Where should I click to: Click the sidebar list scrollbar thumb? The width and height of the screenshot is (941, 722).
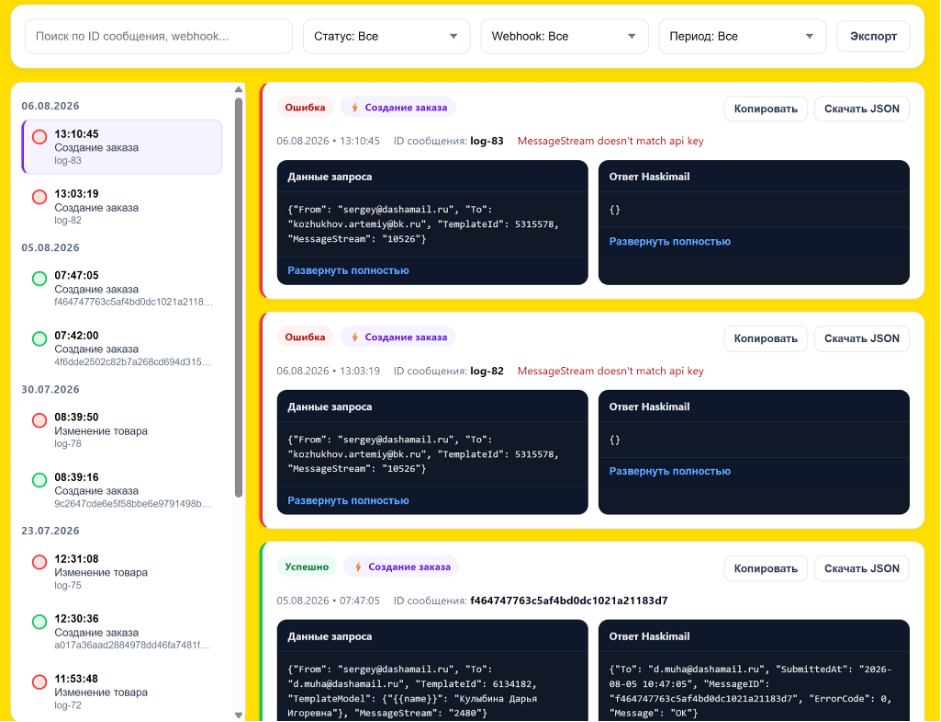pos(238,297)
